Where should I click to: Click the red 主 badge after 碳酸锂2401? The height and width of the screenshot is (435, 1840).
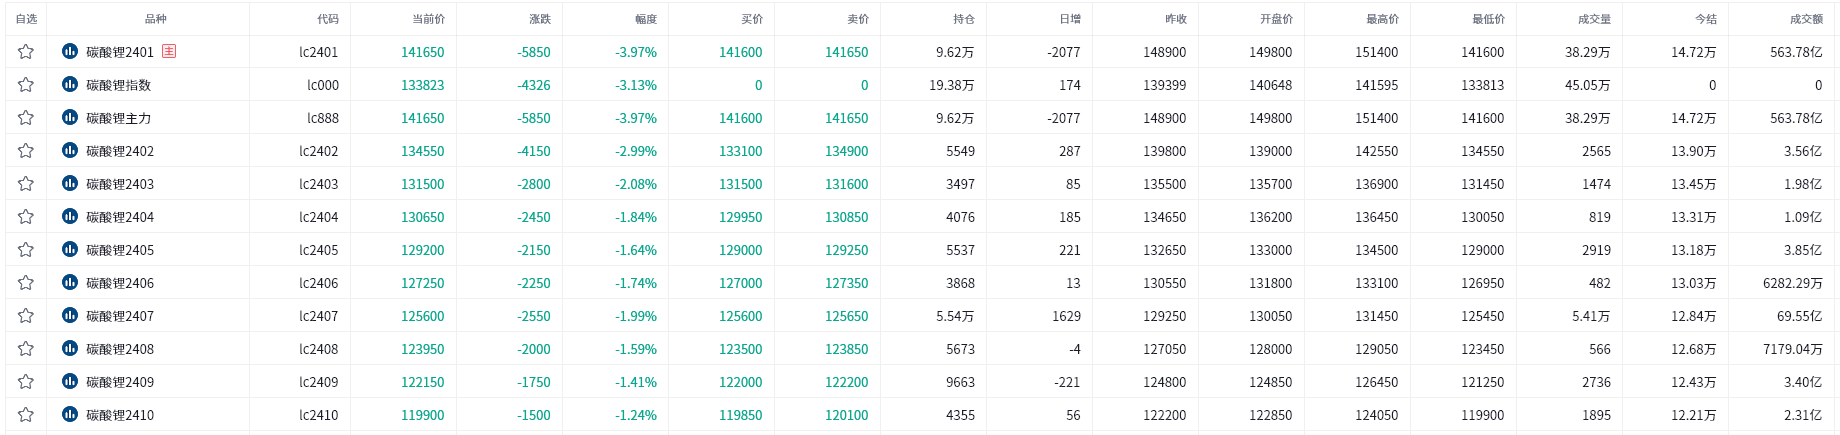click(x=169, y=51)
